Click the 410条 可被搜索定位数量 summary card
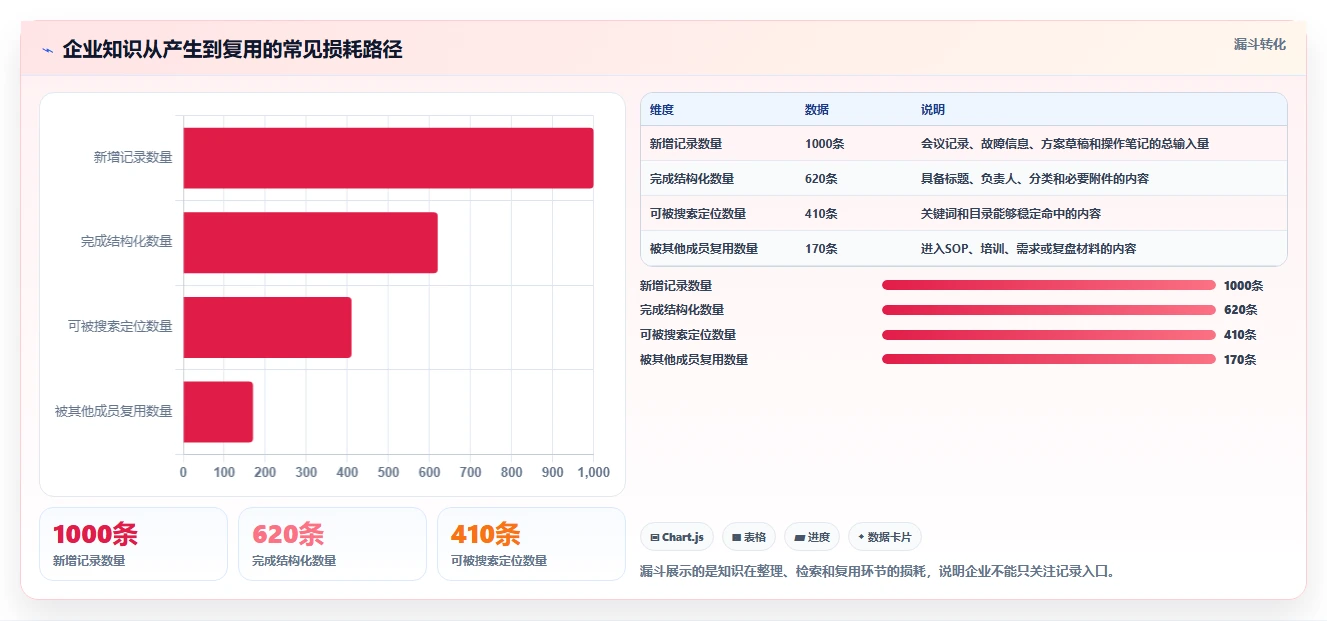Screen dimensions: 1327x621 (531, 544)
